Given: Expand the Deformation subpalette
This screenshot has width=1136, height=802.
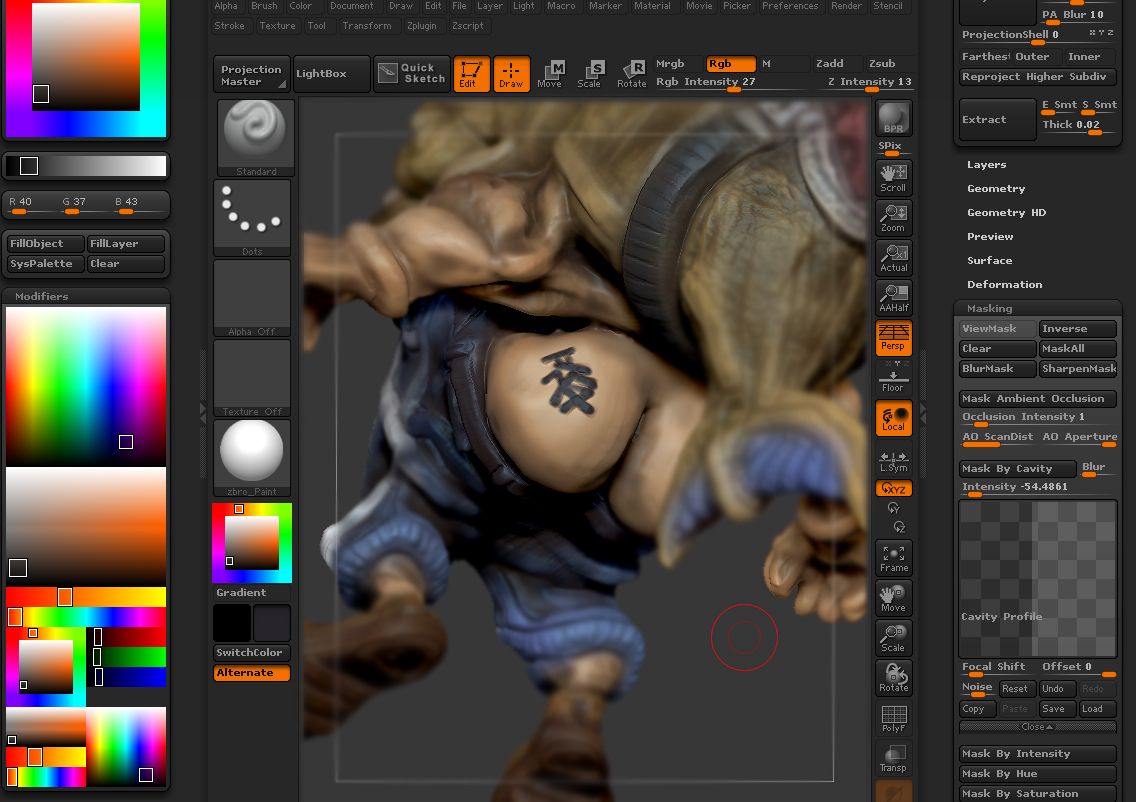Looking at the screenshot, I should [x=1004, y=284].
